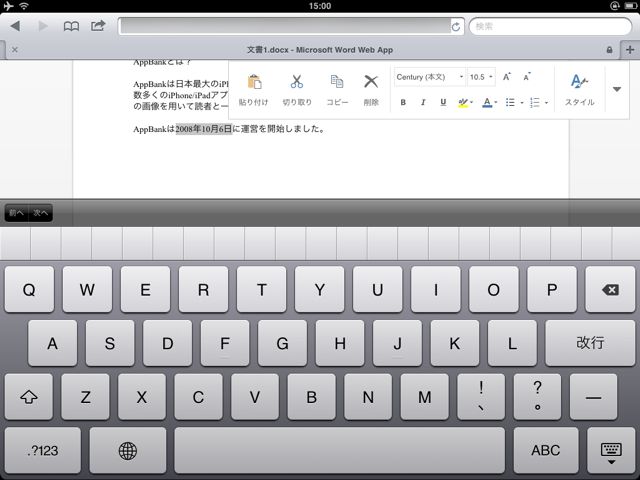Toggle italic formatting
Image resolution: width=640 pixels, height=480 pixels.
click(423, 102)
